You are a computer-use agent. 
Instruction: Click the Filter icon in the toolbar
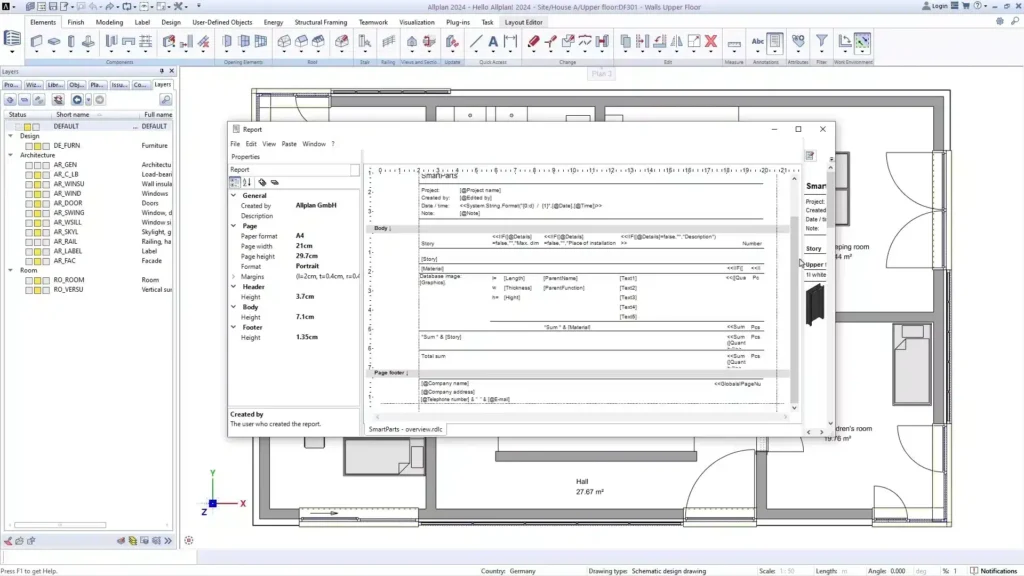(821, 42)
